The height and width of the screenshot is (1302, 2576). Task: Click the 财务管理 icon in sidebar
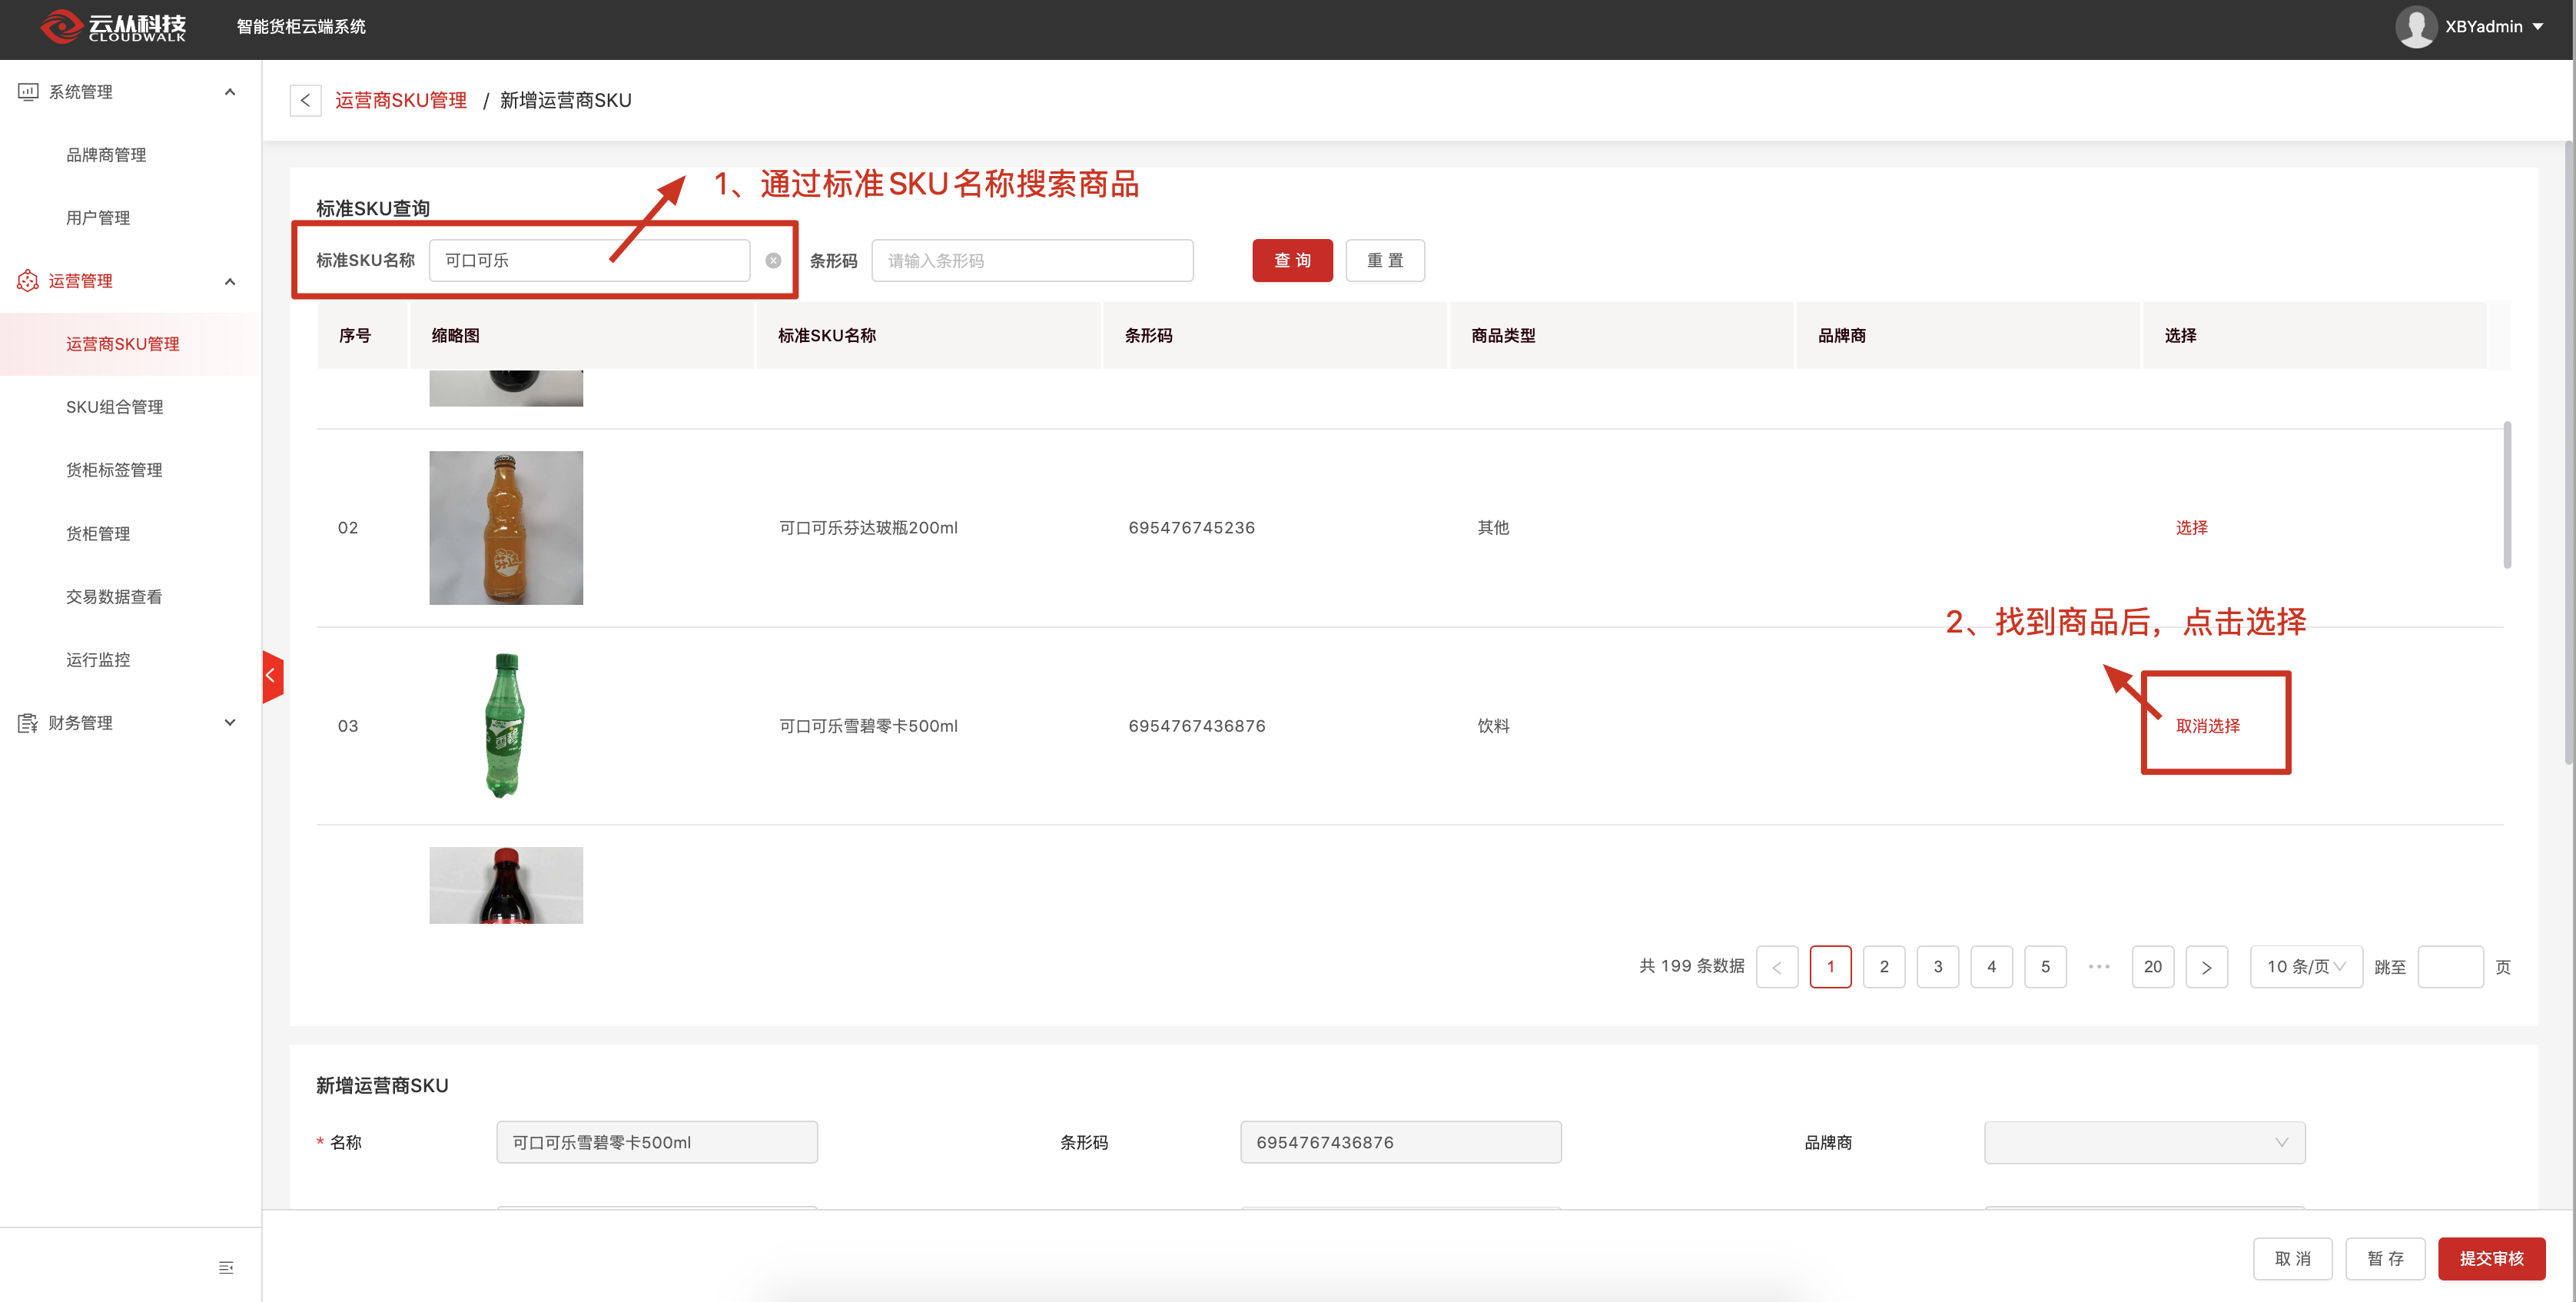28,723
